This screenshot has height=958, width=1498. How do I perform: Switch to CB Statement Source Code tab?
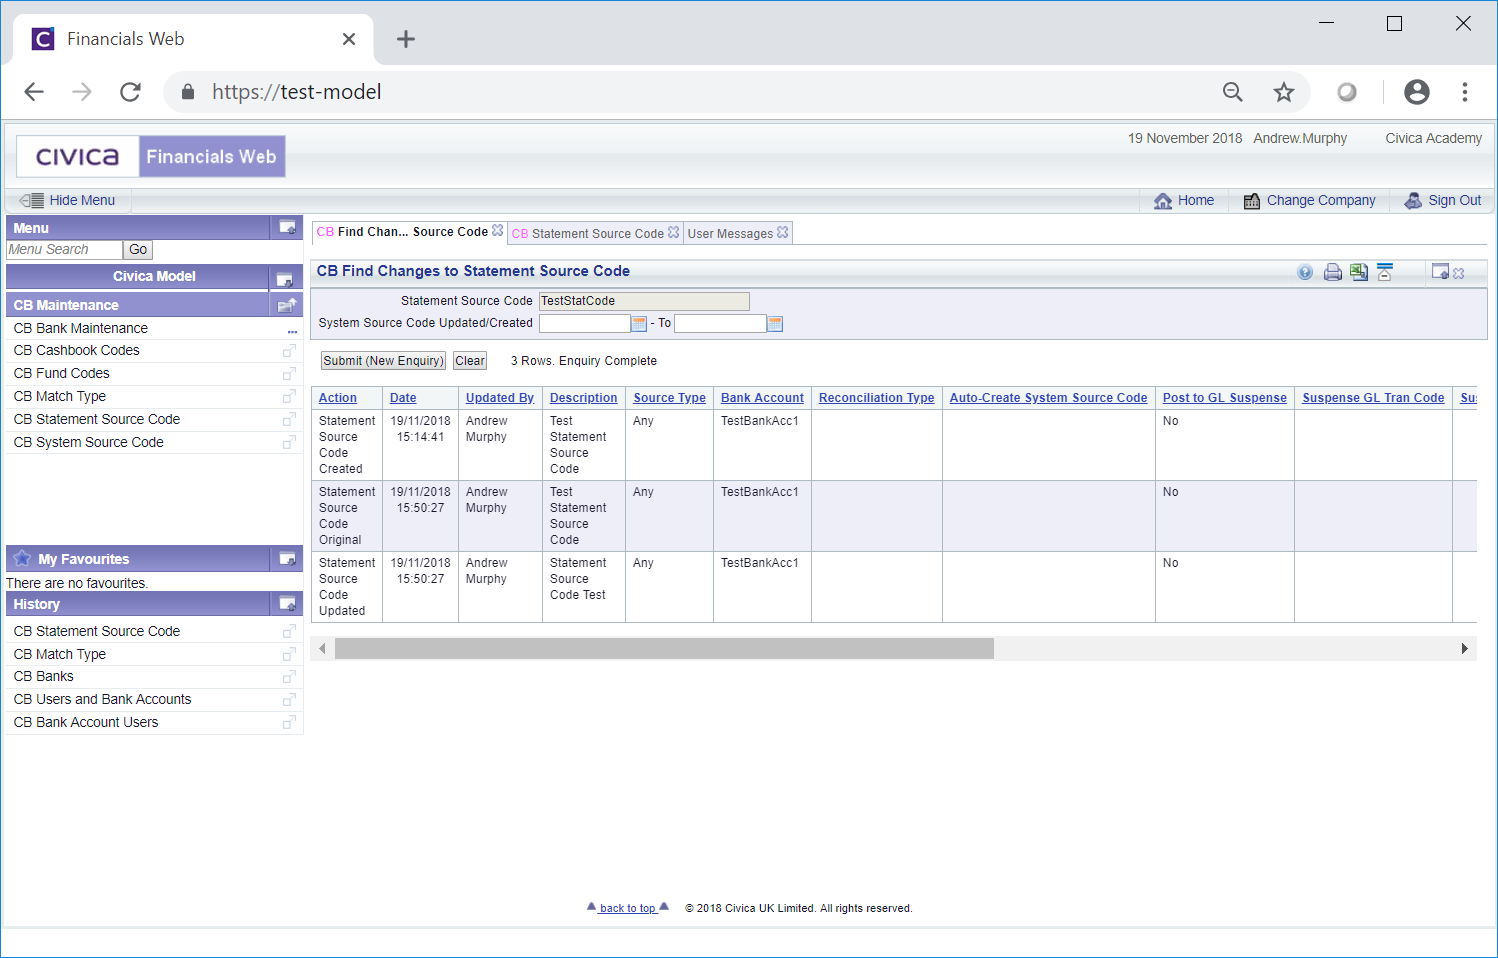click(588, 233)
